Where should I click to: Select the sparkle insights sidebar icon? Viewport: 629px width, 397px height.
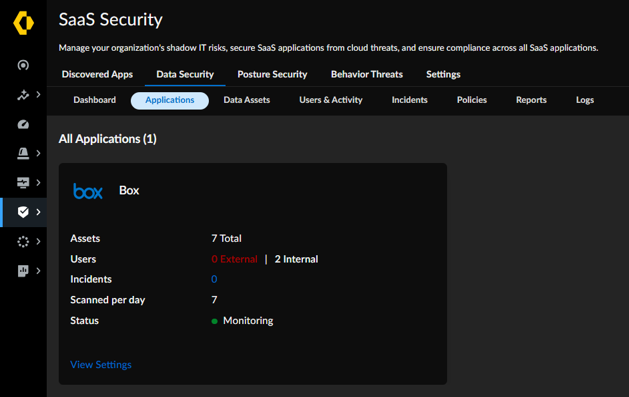point(23,95)
